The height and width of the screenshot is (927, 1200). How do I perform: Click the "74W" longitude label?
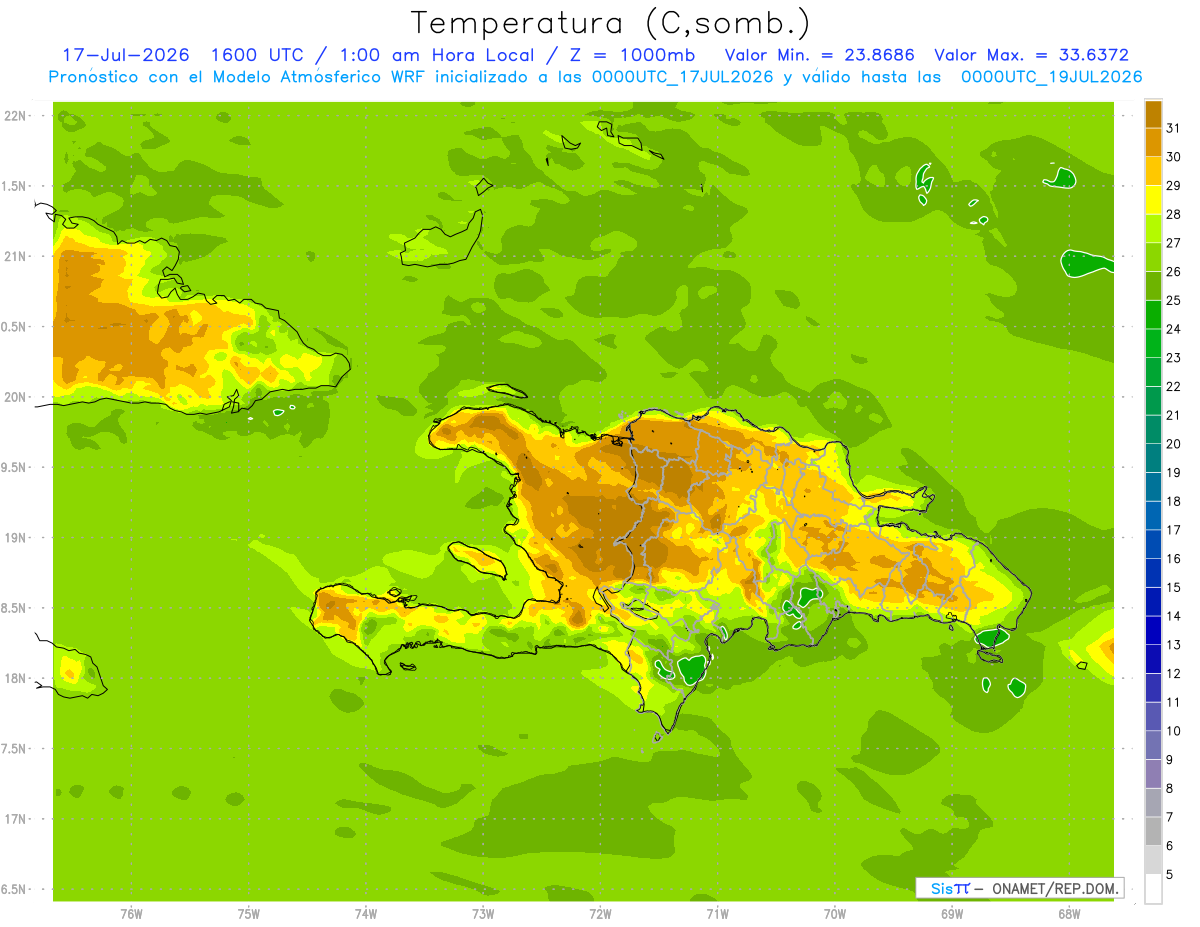point(366,914)
